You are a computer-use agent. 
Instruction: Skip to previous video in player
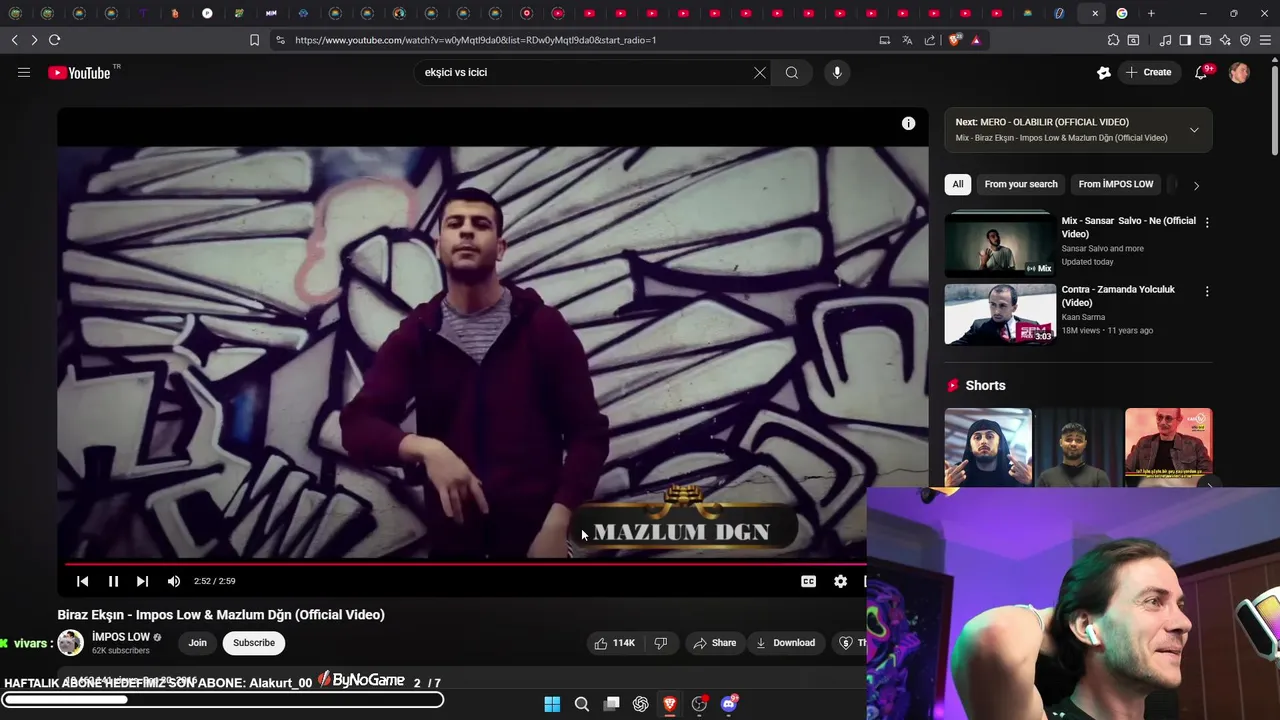click(83, 581)
